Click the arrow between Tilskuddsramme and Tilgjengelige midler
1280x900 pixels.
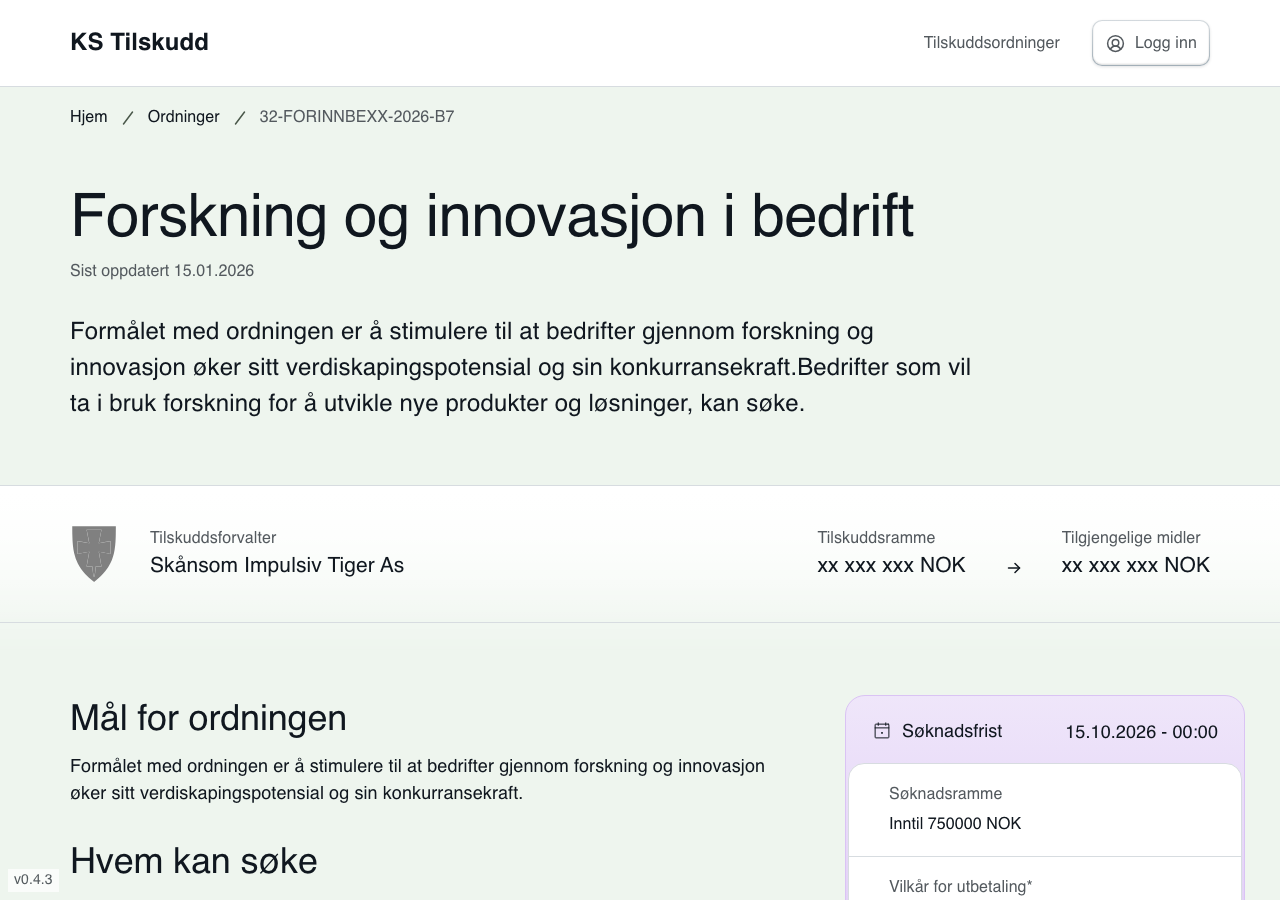[x=1014, y=568]
